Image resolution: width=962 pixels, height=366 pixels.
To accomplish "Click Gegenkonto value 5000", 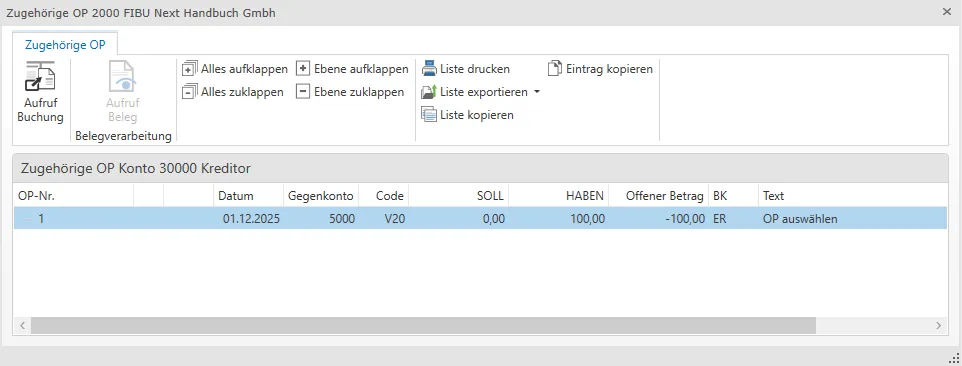I will pyautogui.click(x=342, y=218).
